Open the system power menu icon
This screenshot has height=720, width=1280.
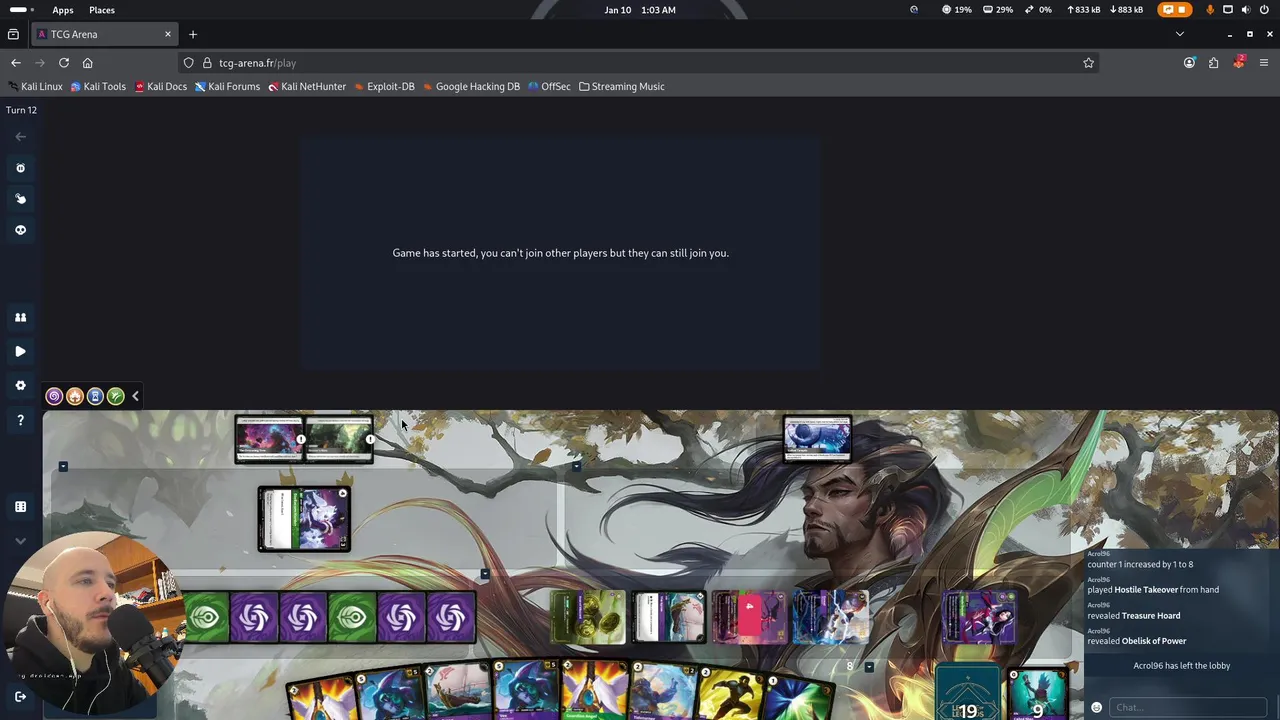point(1264,10)
